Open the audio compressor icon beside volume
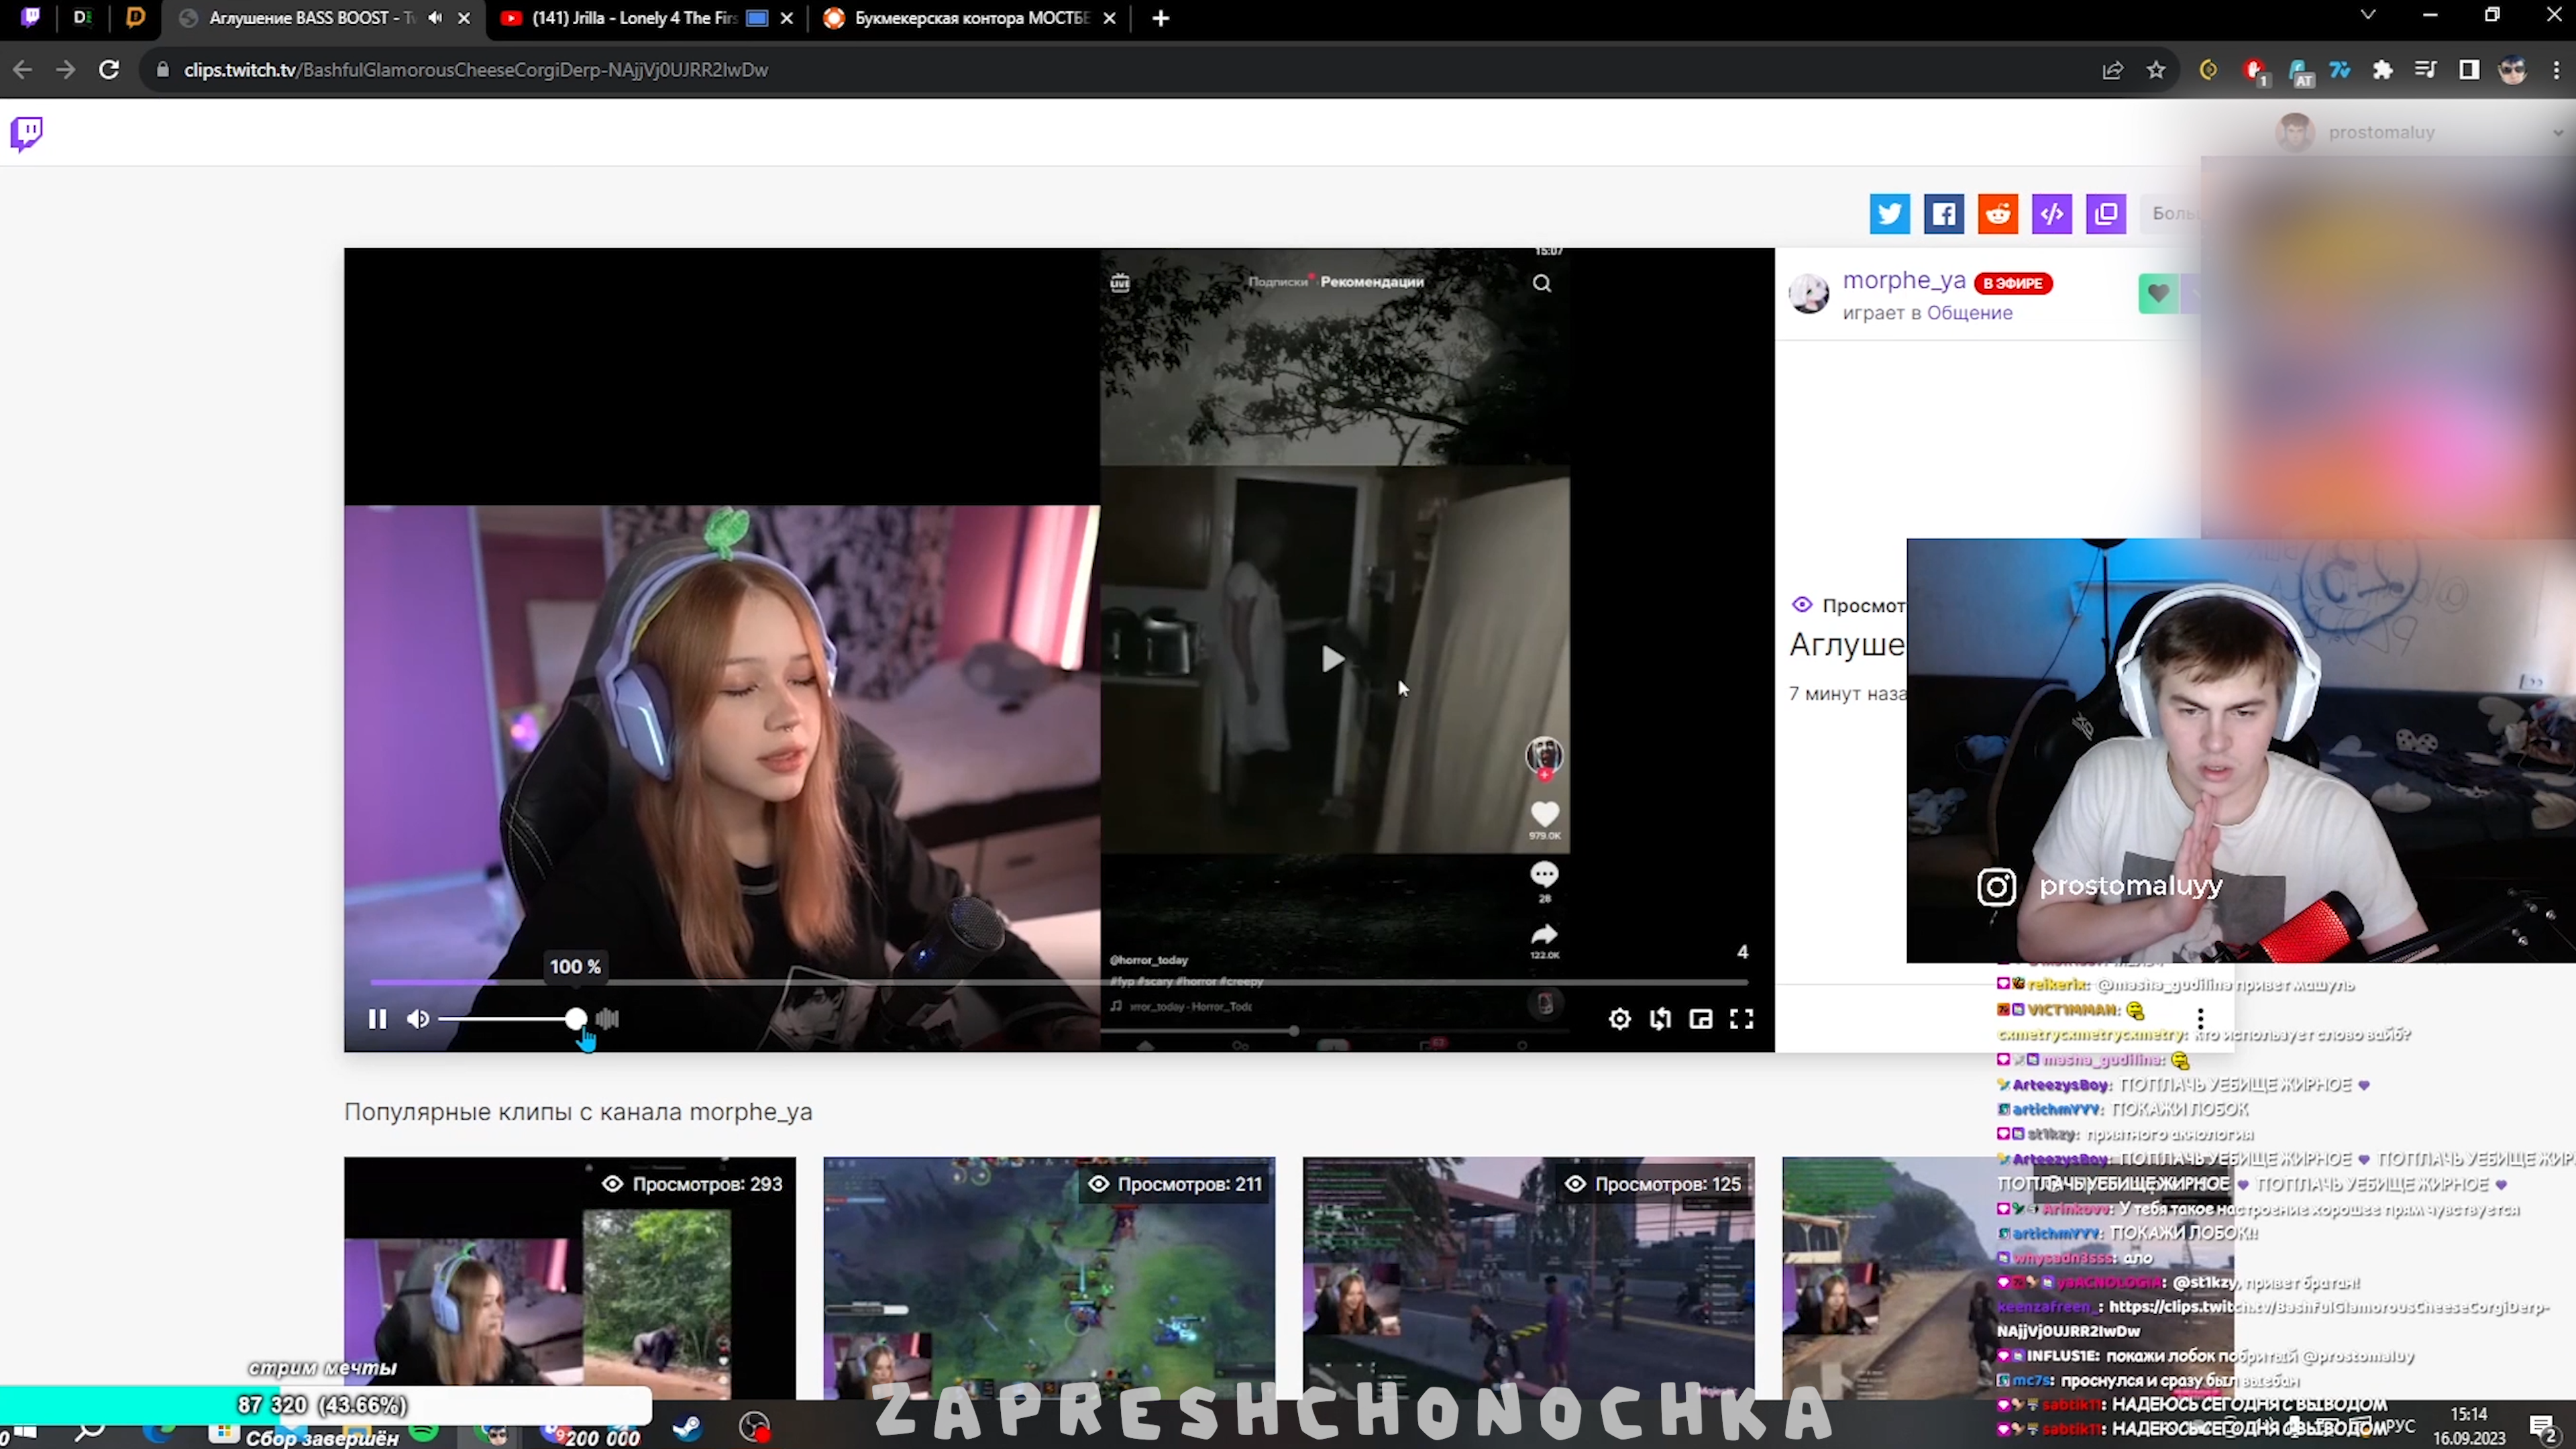This screenshot has height=1449, width=2576. tap(607, 1019)
